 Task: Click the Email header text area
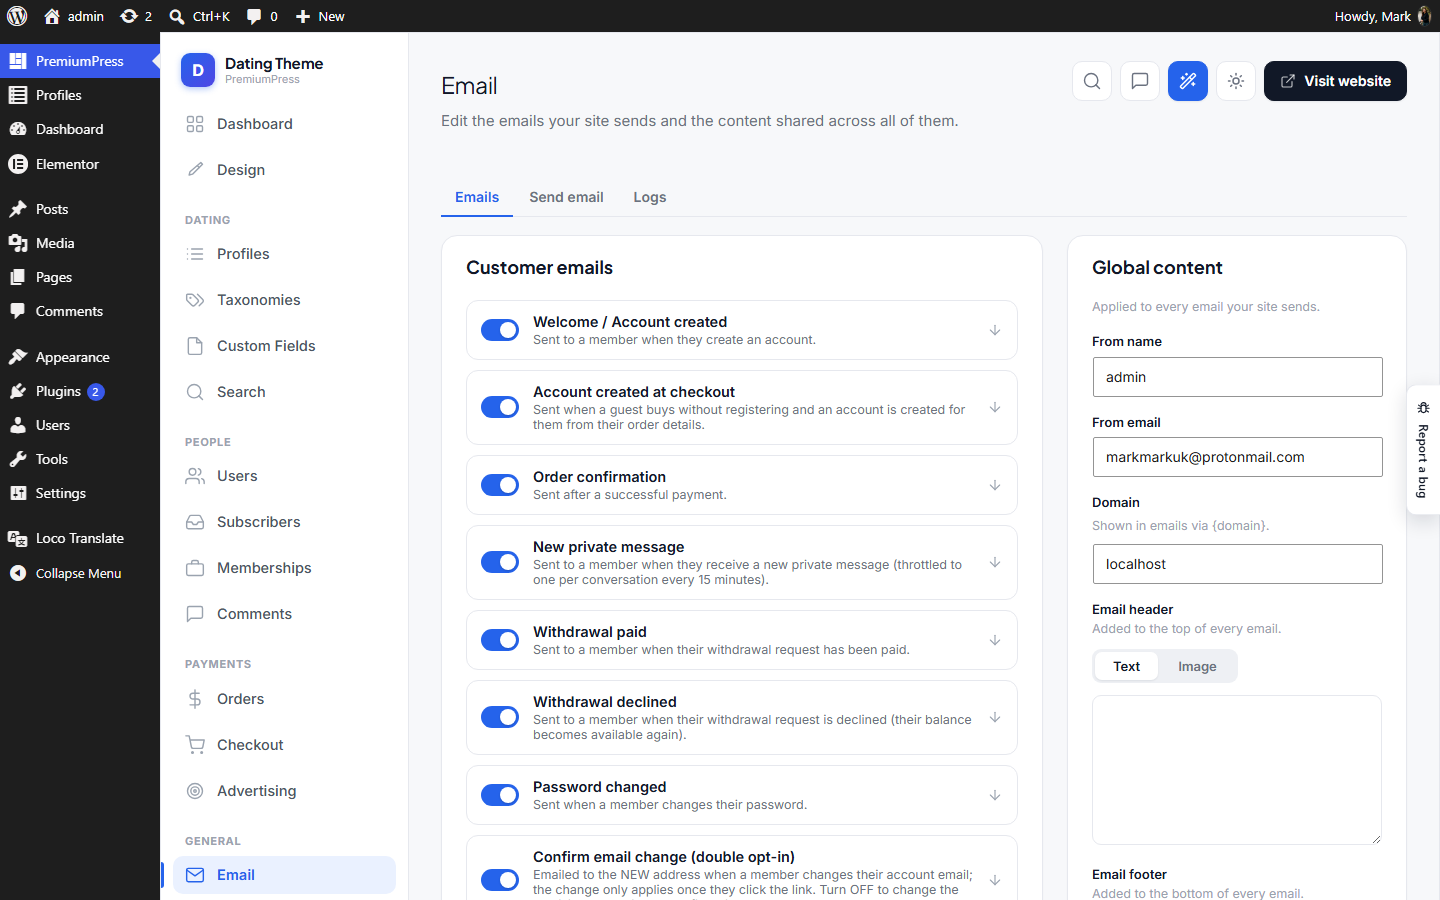[x=1237, y=770]
